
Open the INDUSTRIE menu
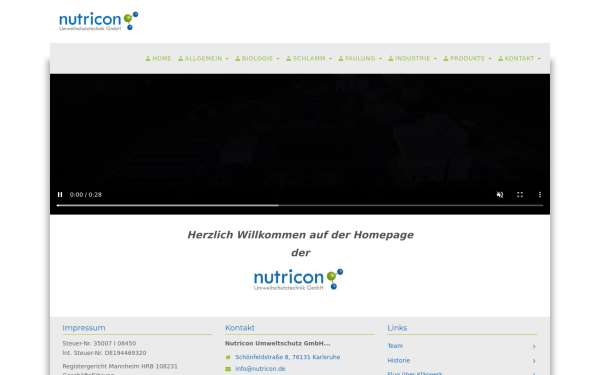(412, 59)
